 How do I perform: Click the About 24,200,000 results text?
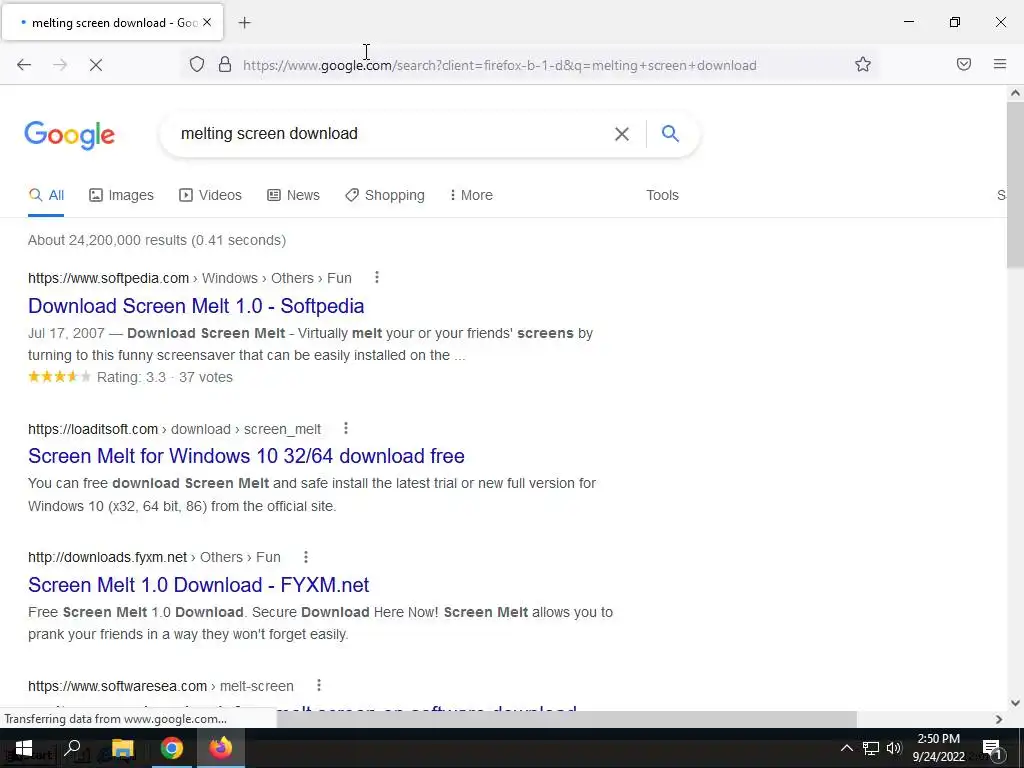[x=157, y=240]
